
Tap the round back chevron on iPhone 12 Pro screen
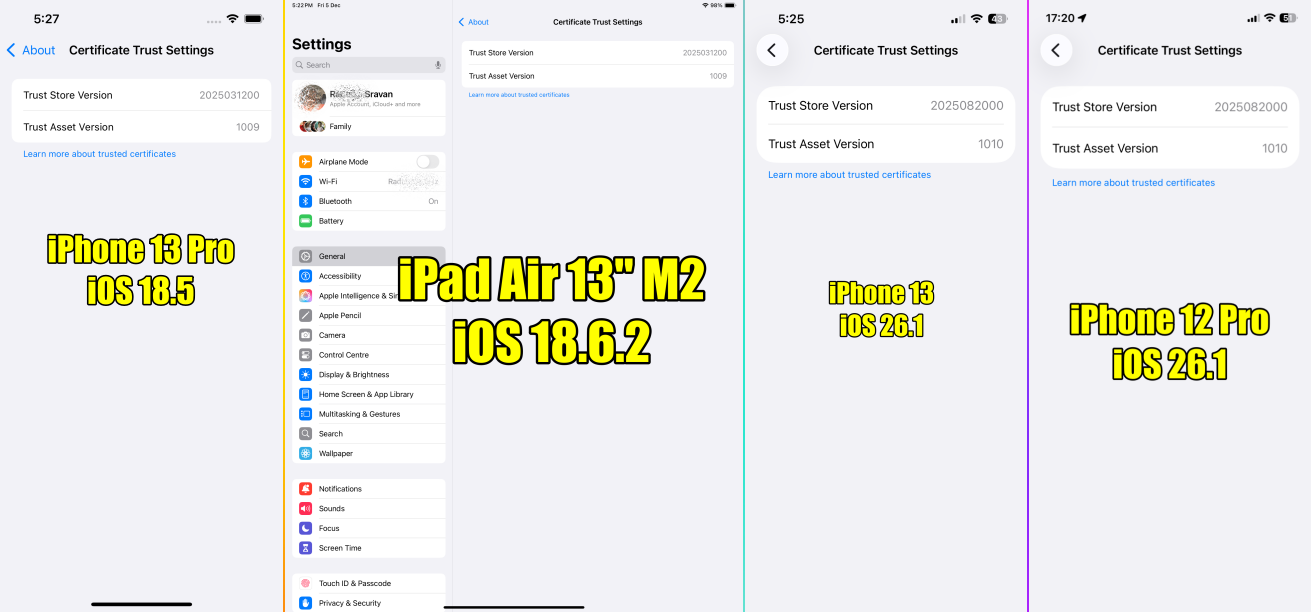click(x=1056, y=50)
